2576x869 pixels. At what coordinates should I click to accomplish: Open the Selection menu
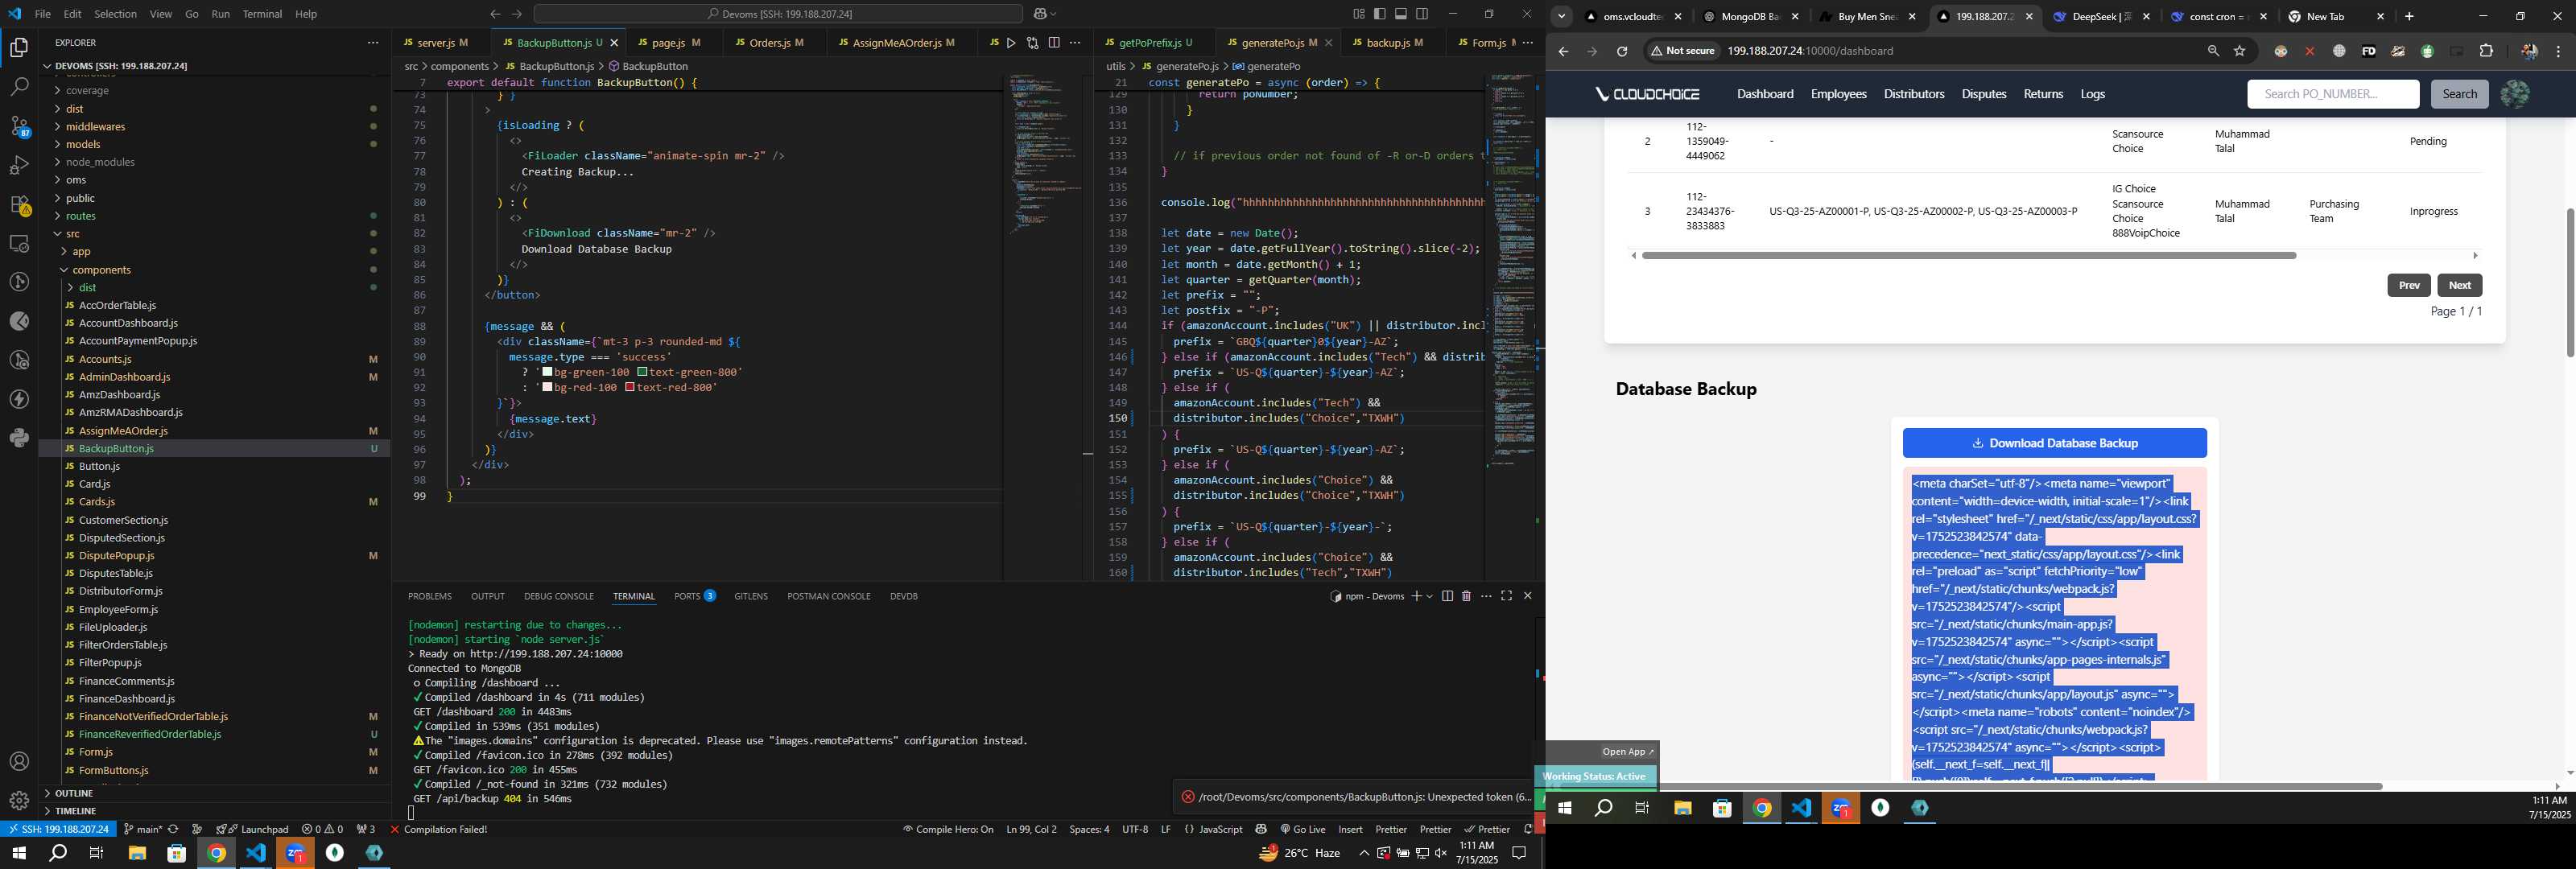115,14
